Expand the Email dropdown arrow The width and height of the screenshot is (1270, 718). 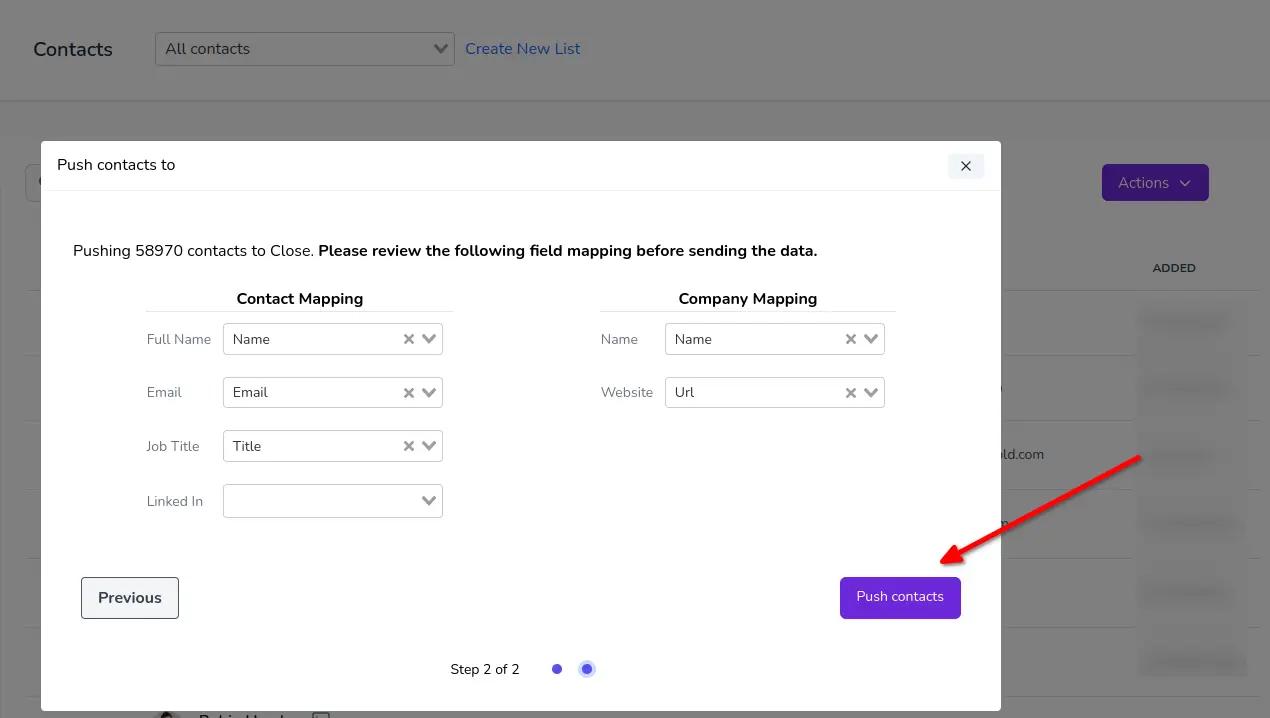pos(429,393)
